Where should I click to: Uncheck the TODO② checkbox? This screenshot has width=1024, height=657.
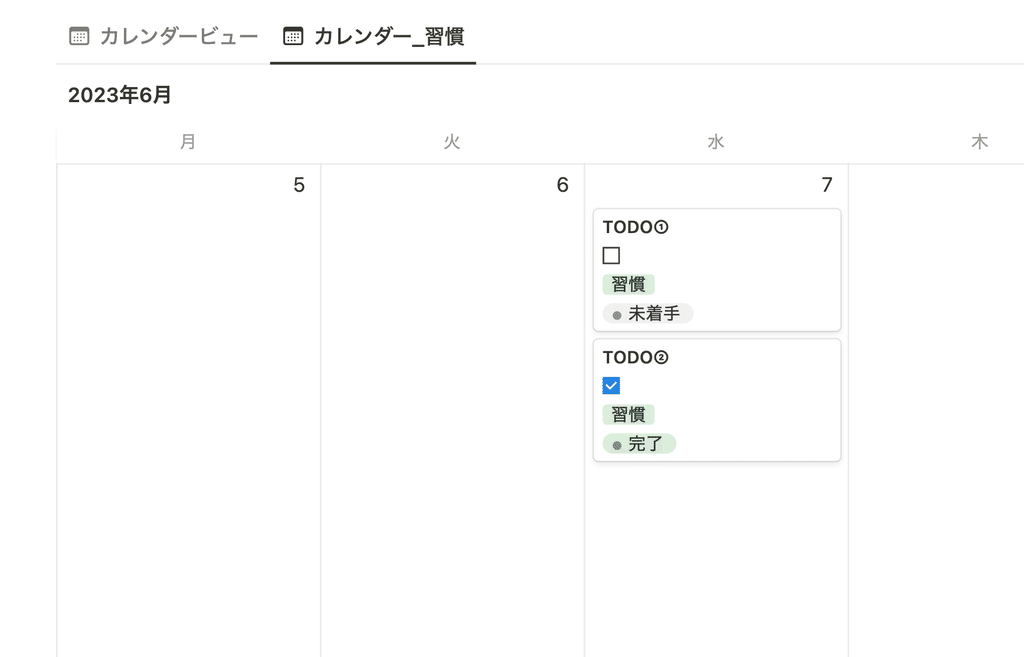[611, 385]
